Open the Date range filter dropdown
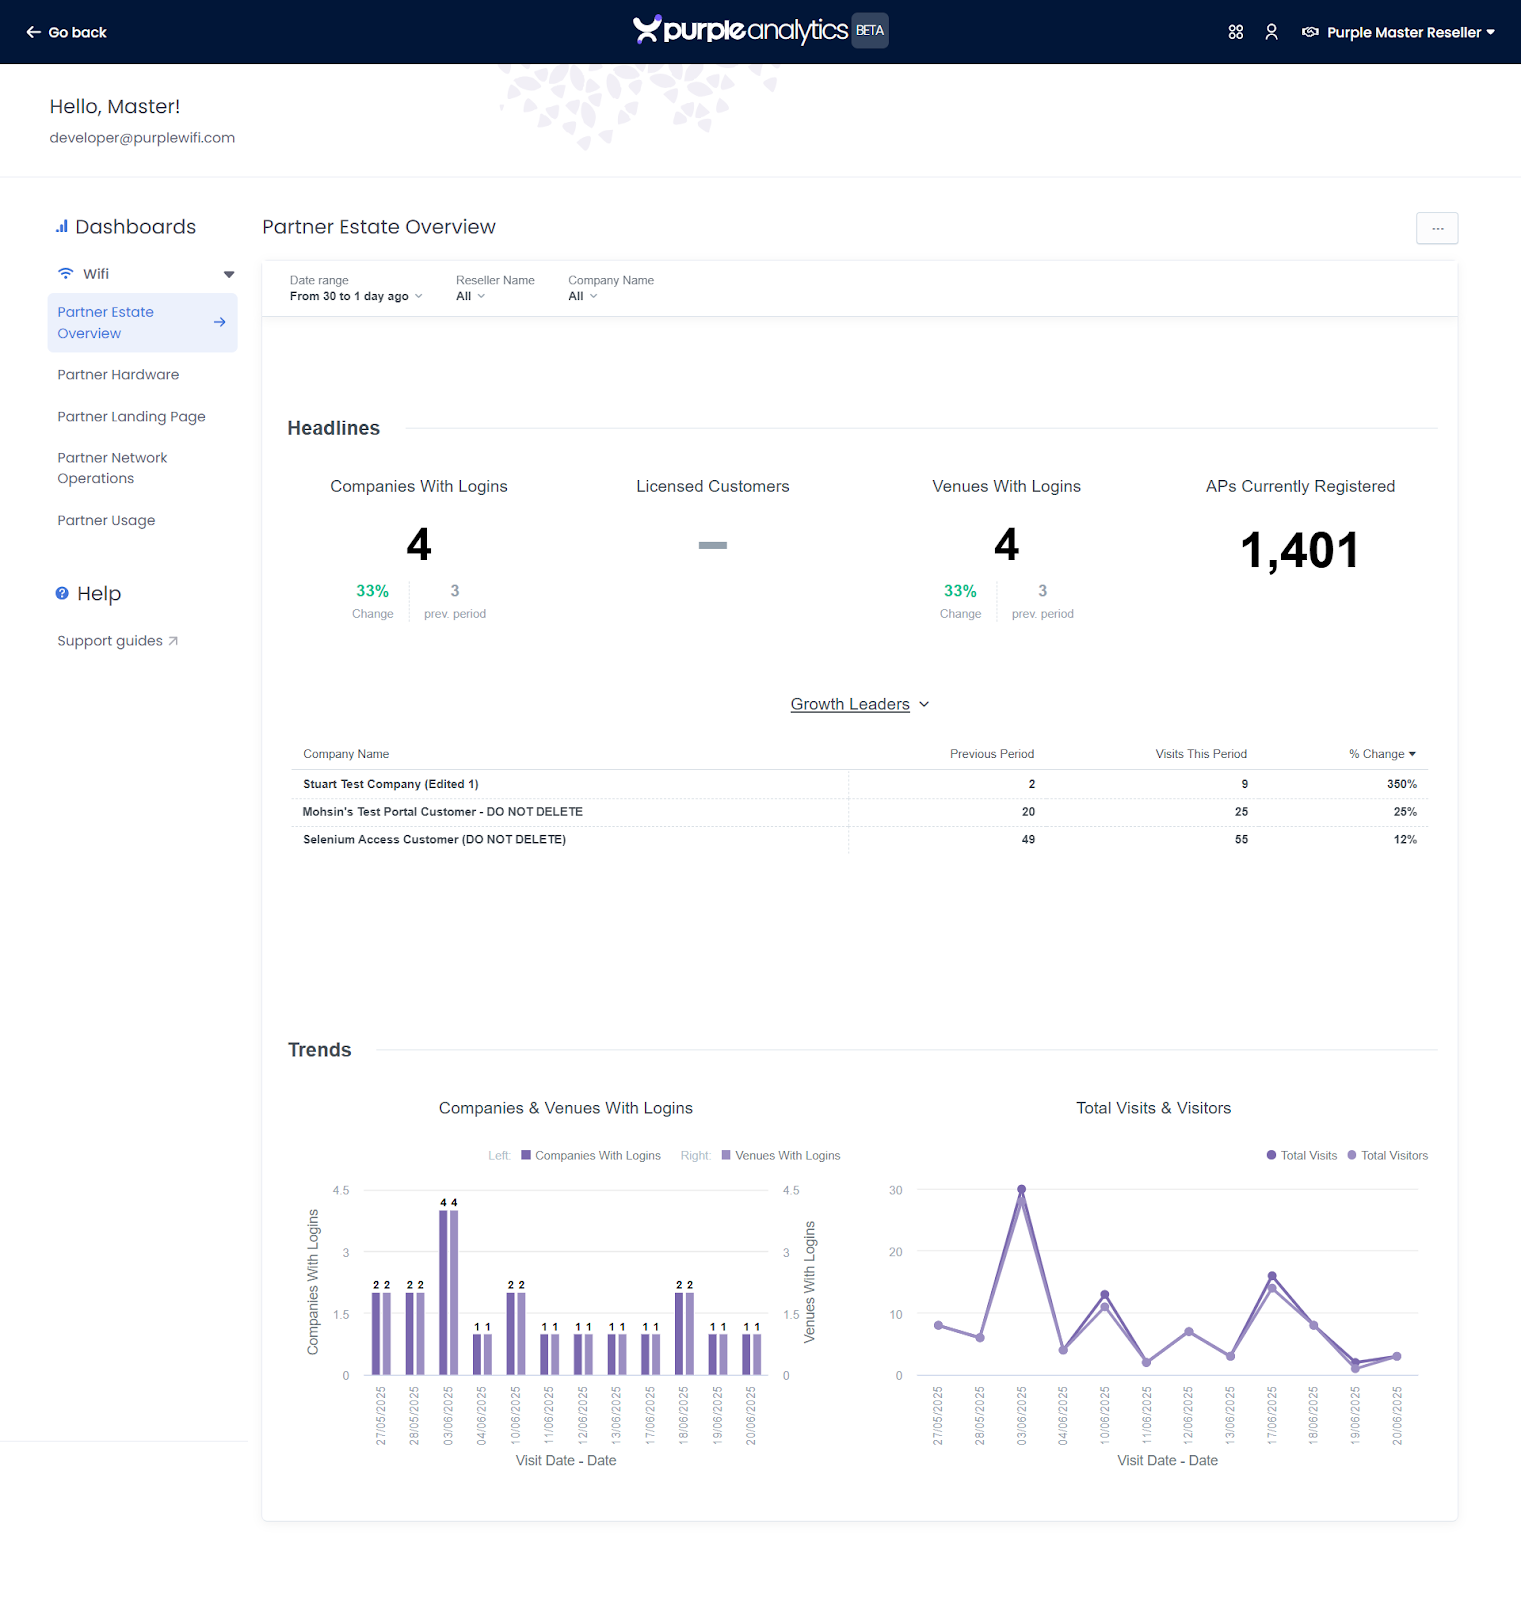 click(x=356, y=296)
